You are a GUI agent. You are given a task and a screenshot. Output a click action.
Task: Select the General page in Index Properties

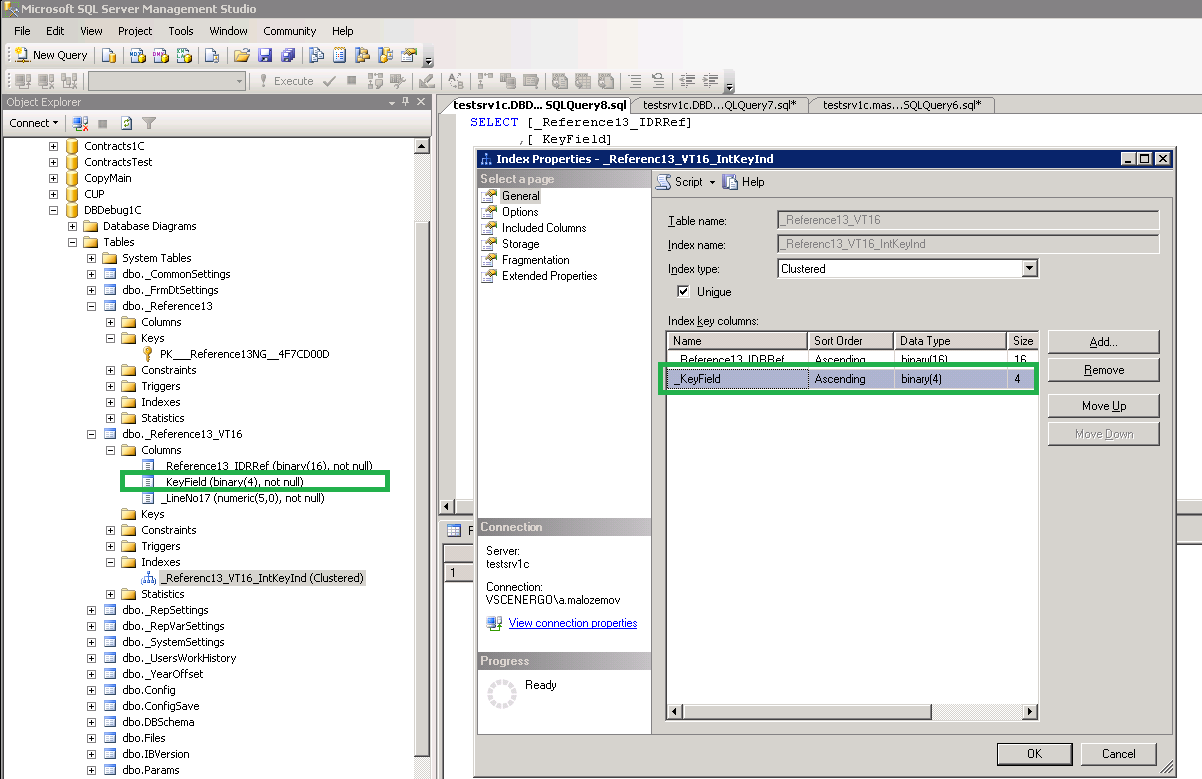(x=520, y=196)
